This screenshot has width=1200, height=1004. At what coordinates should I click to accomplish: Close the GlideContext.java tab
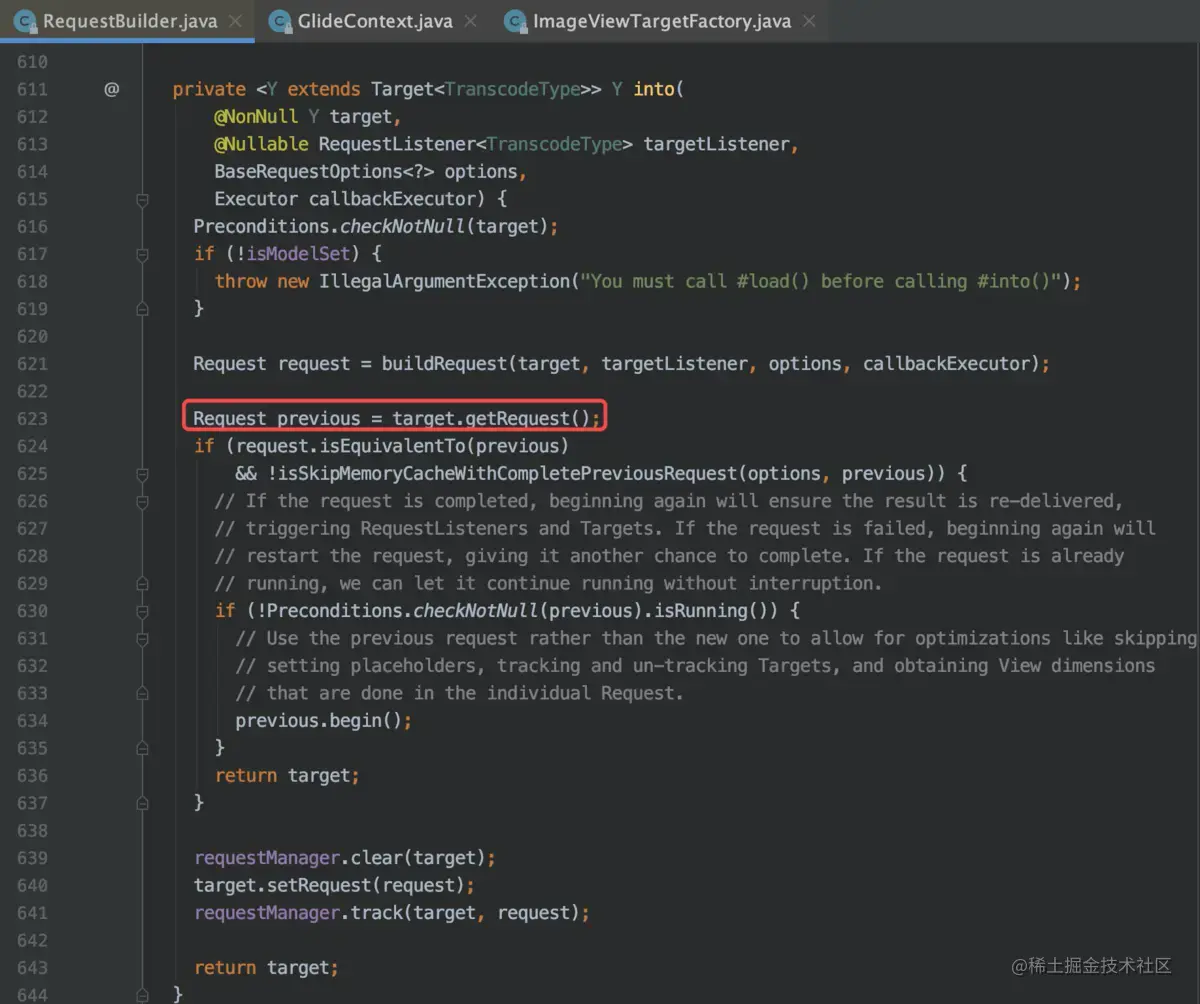tap(471, 21)
